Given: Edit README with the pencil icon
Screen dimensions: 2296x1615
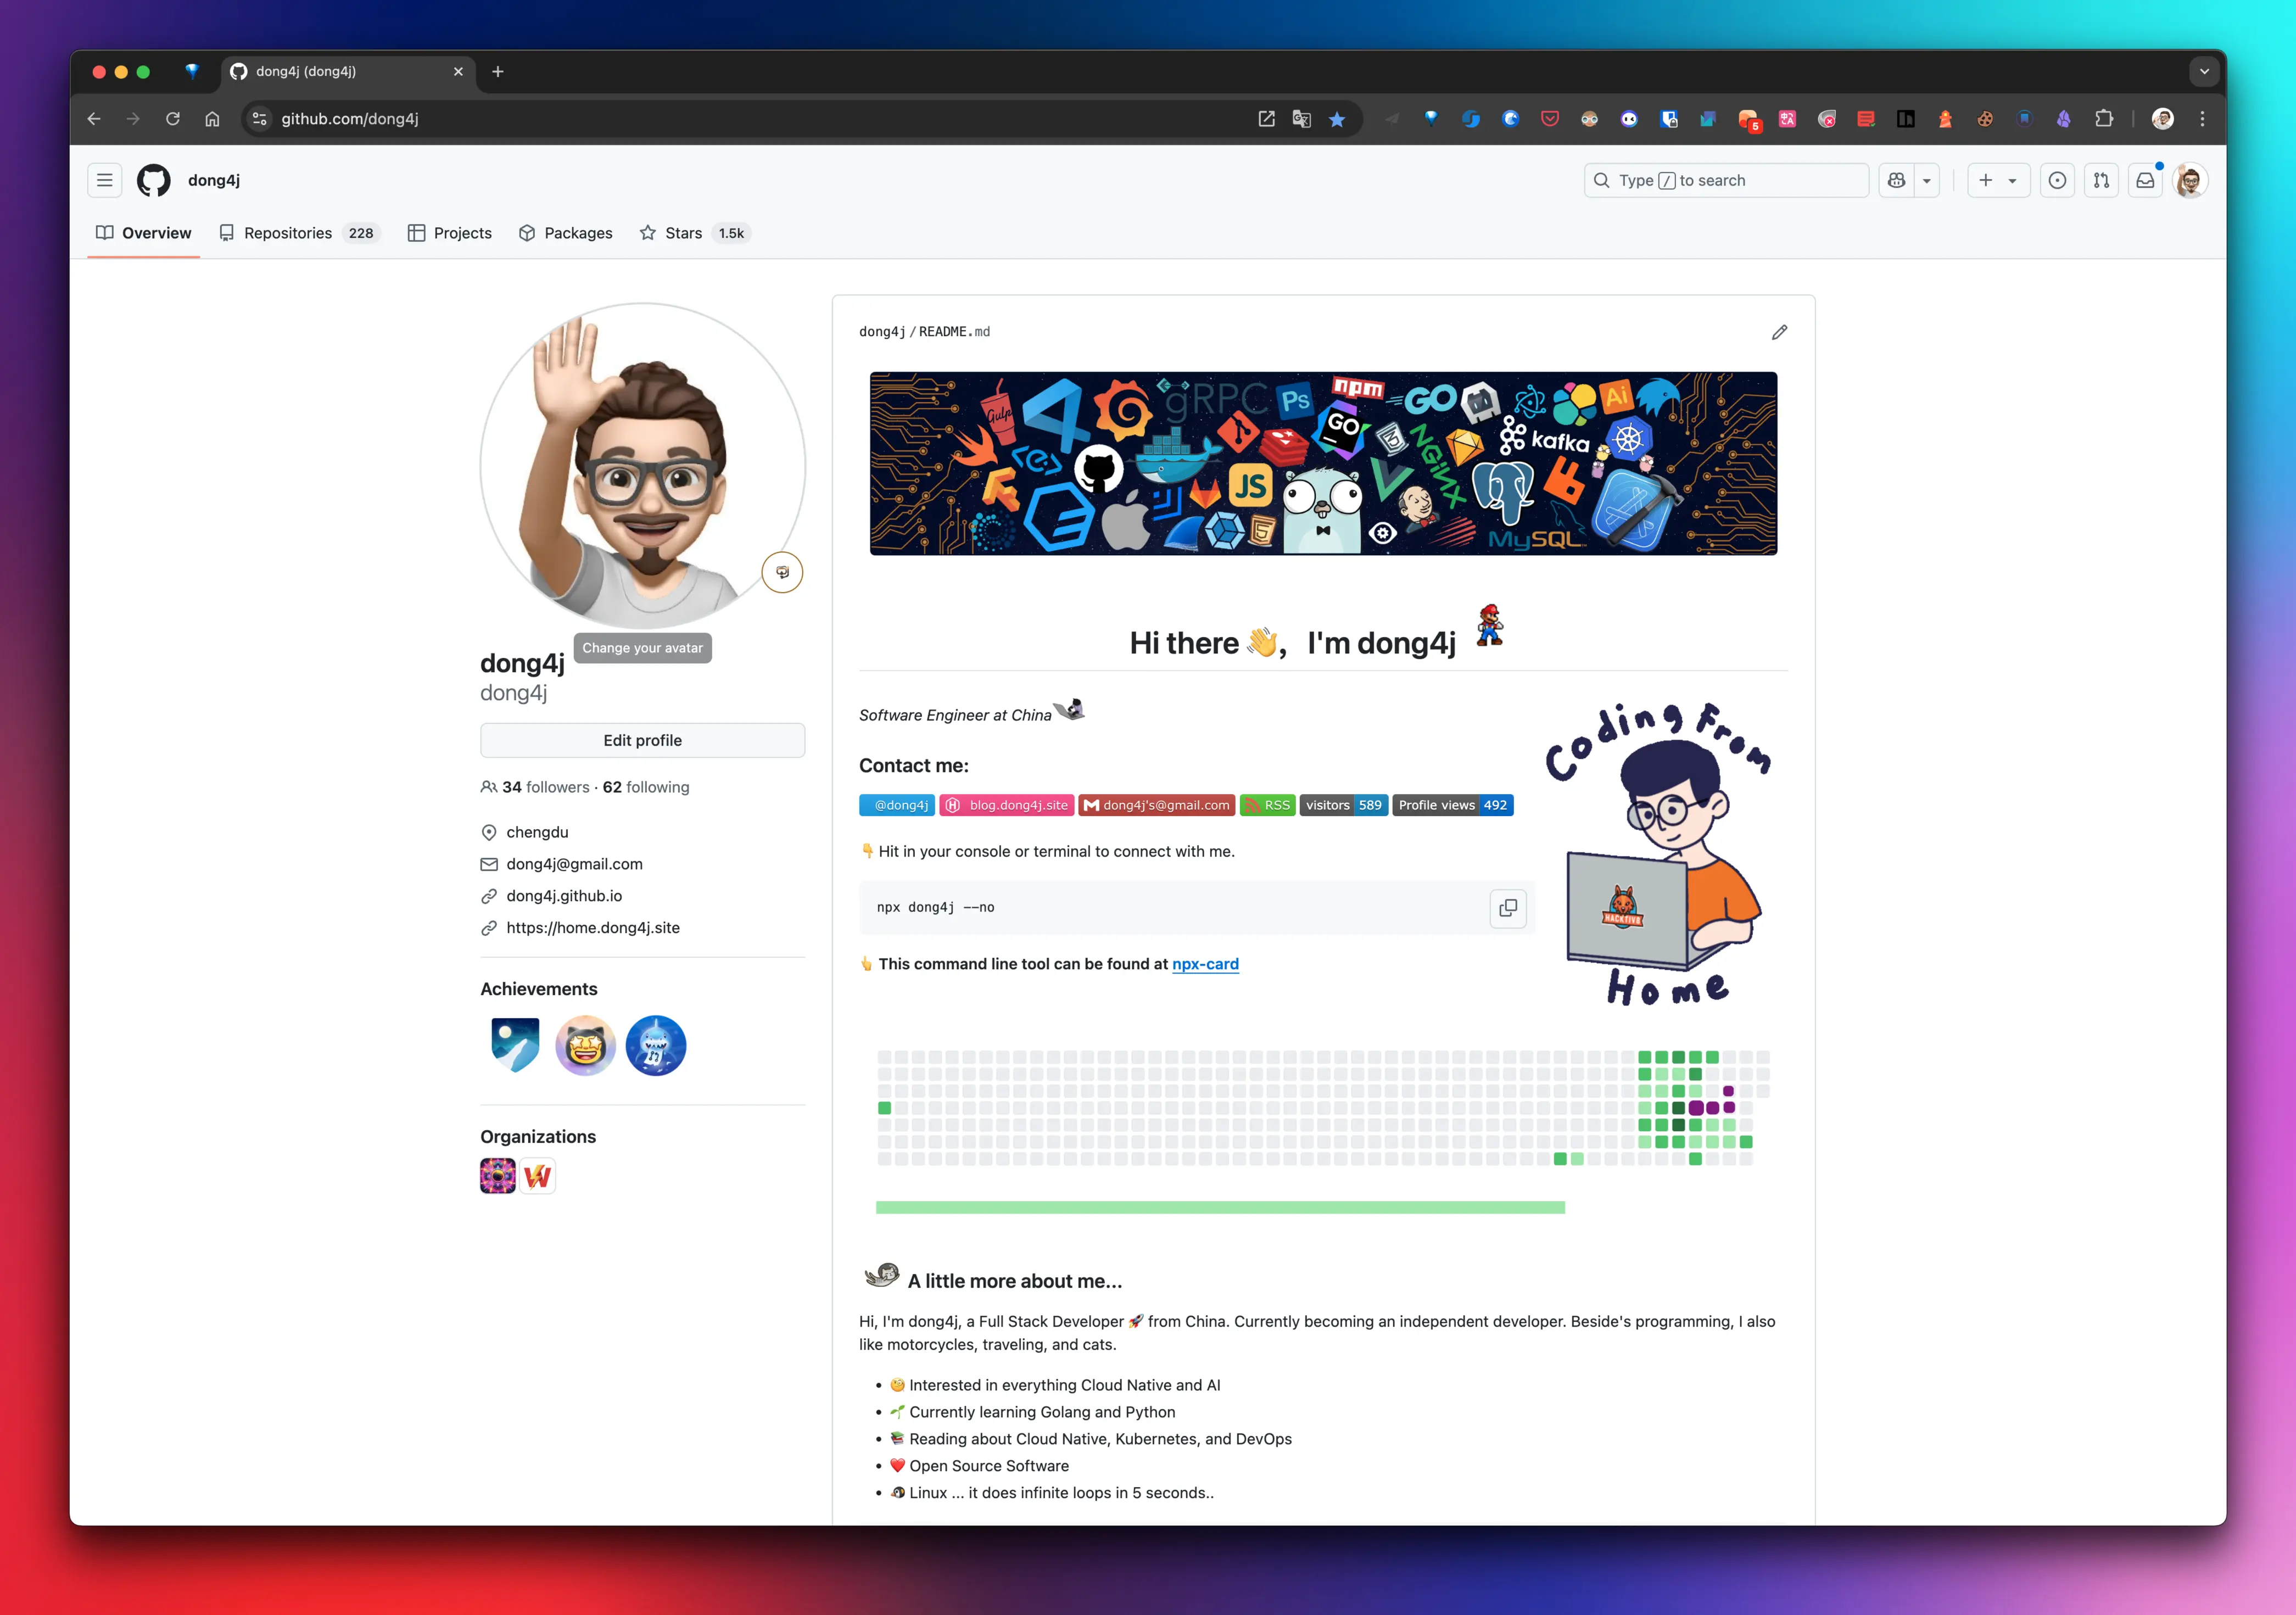Looking at the screenshot, I should click(x=1779, y=332).
